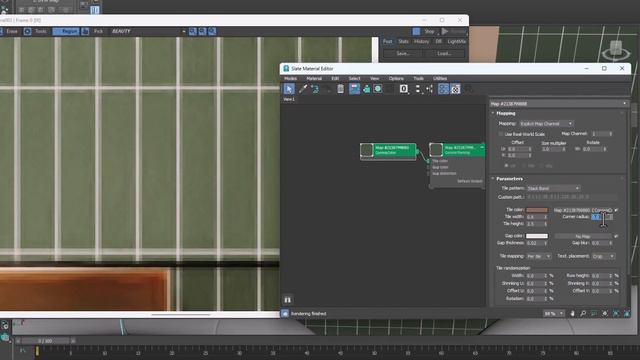The height and width of the screenshot is (360, 640).
Task: Click the Gap color No Map button
Action: pos(582,236)
